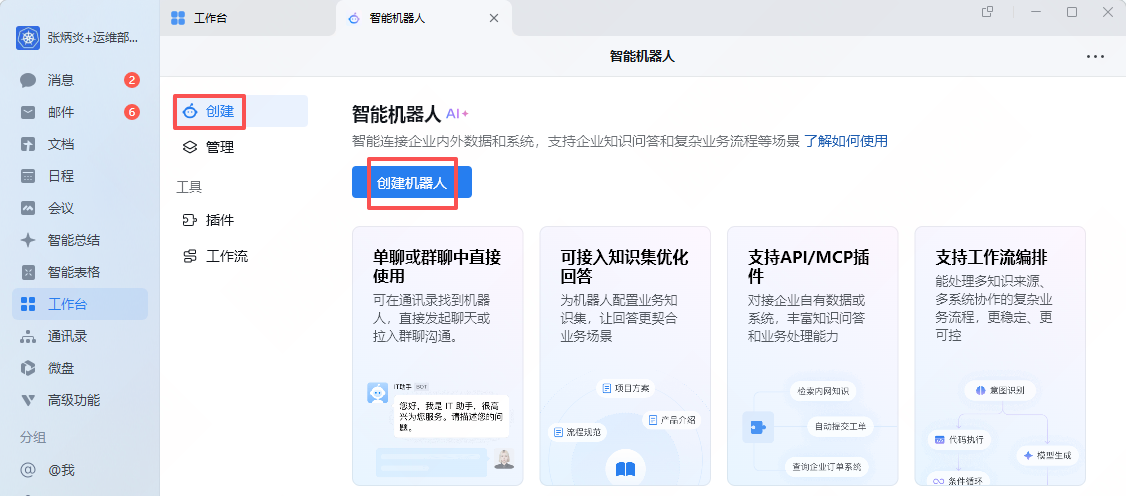The image size is (1126, 496).
Task: Click the robot icon on 智能机器人 tab
Action: click(x=353, y=19)
